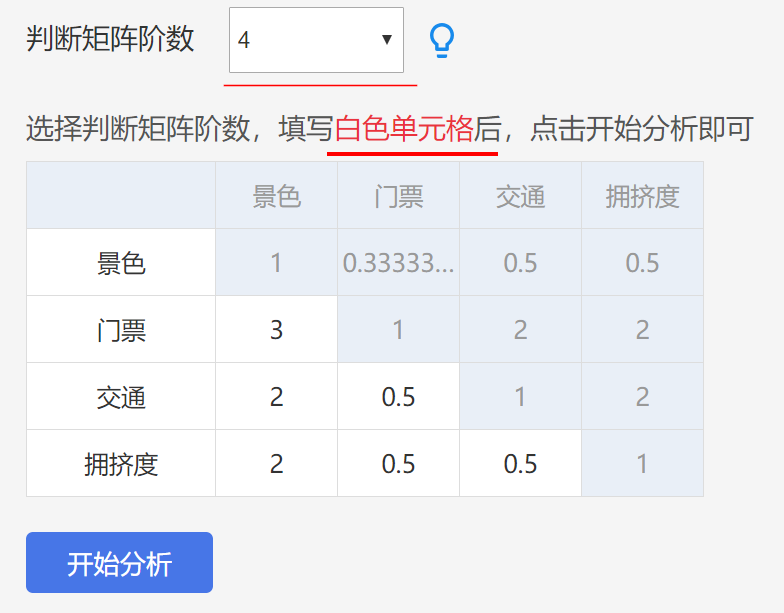Select the 拥挤度 row, 门票 column cell
The image size is (784, 613).
pyautogui.click(x=398, y=464)
